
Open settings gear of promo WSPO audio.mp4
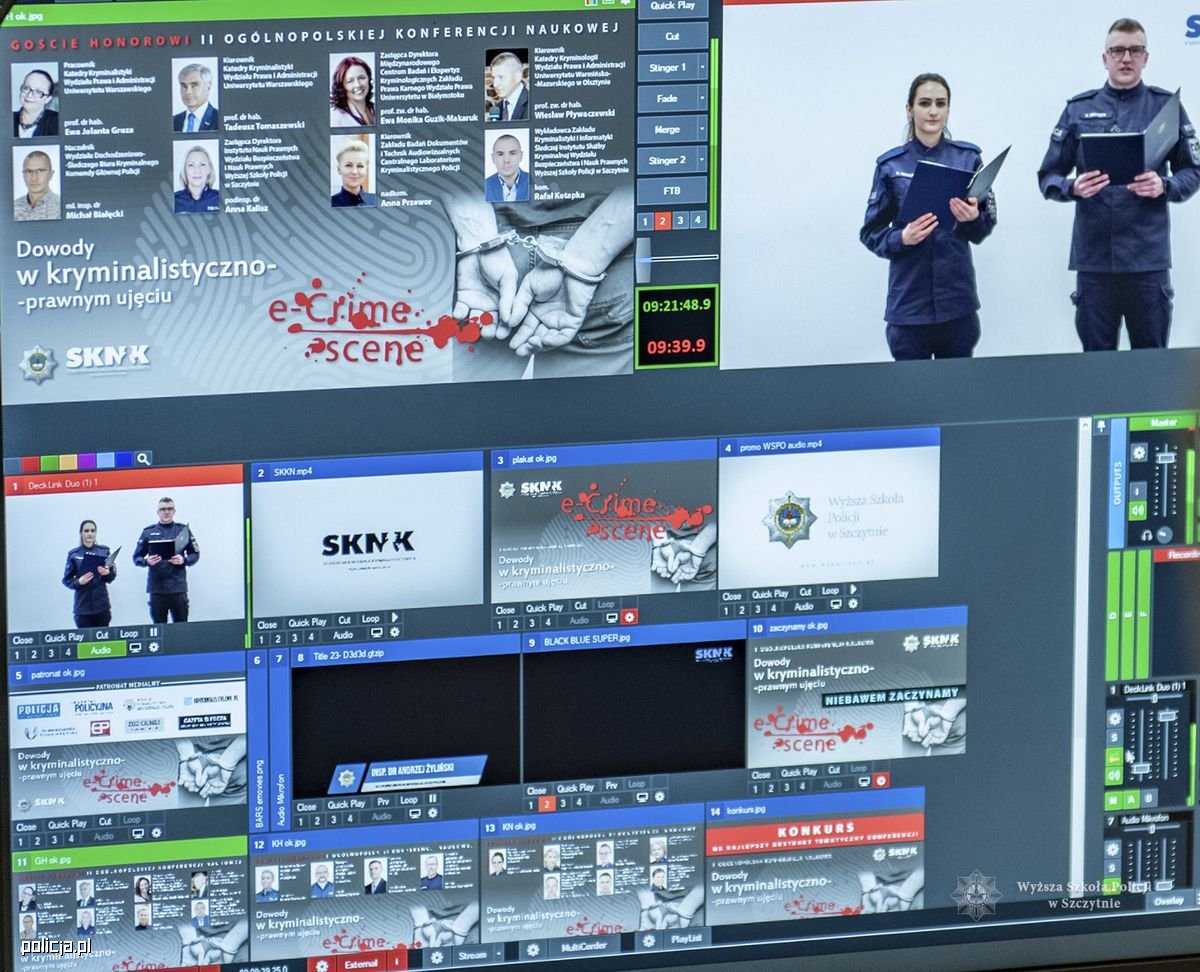pyautogui.click(x=853, y=605)
